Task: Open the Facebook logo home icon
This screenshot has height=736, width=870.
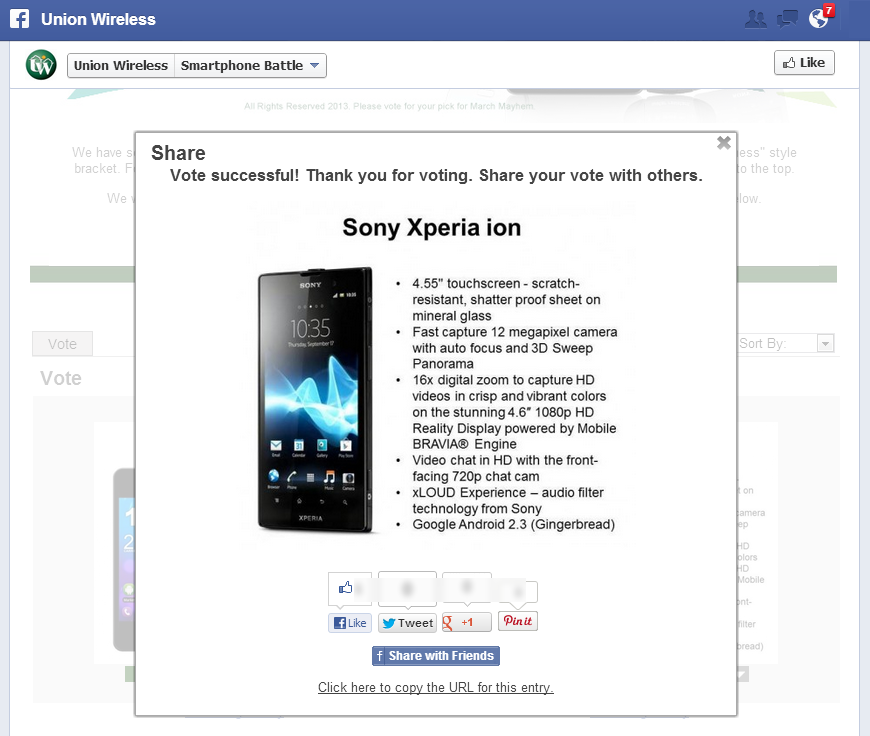Action: [19, 19]
